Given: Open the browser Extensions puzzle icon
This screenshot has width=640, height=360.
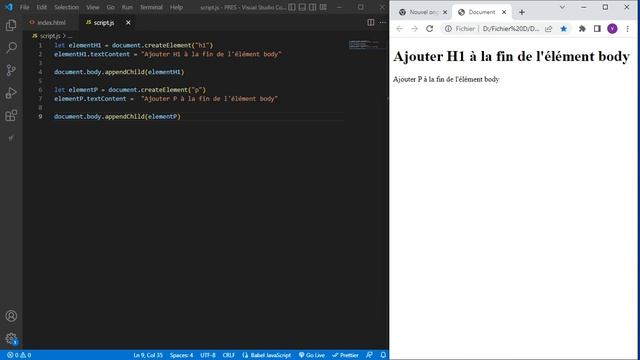Looking at the screenshot, I should [x=582, y=29].
